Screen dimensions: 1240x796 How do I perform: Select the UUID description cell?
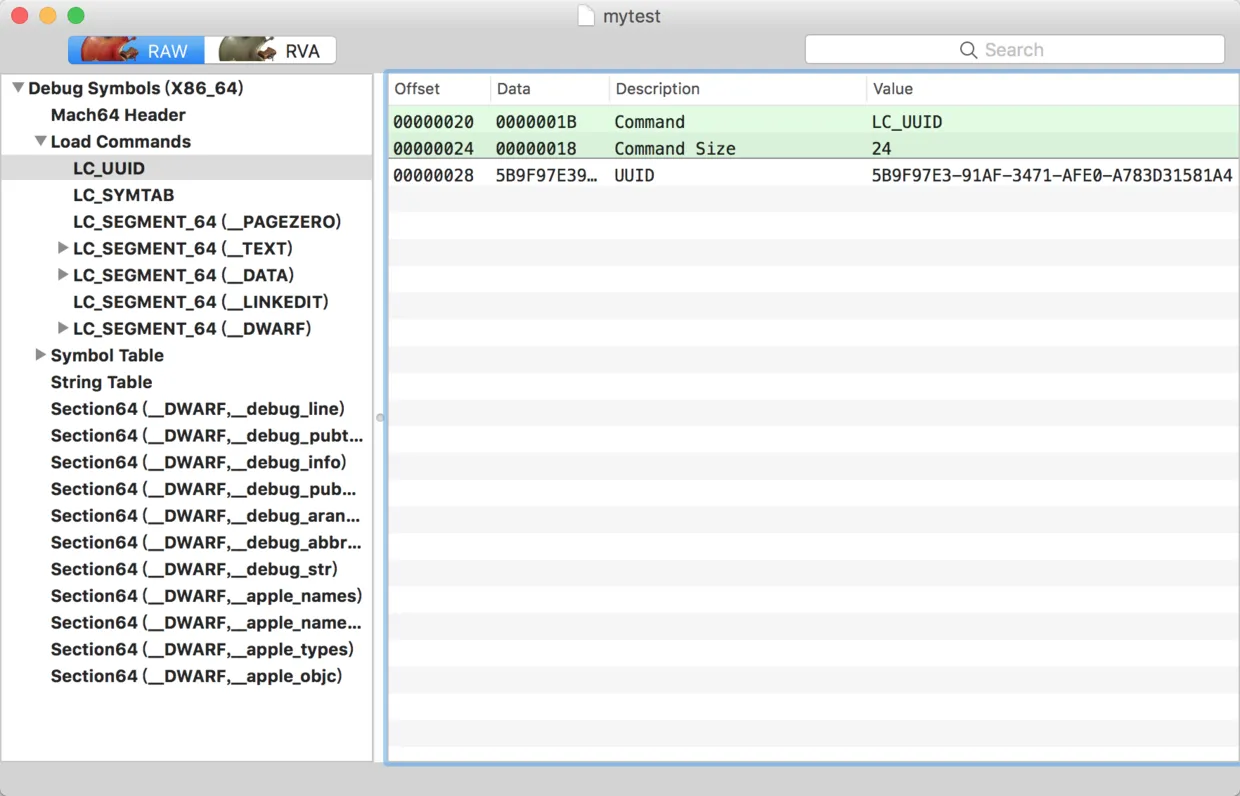634,176
